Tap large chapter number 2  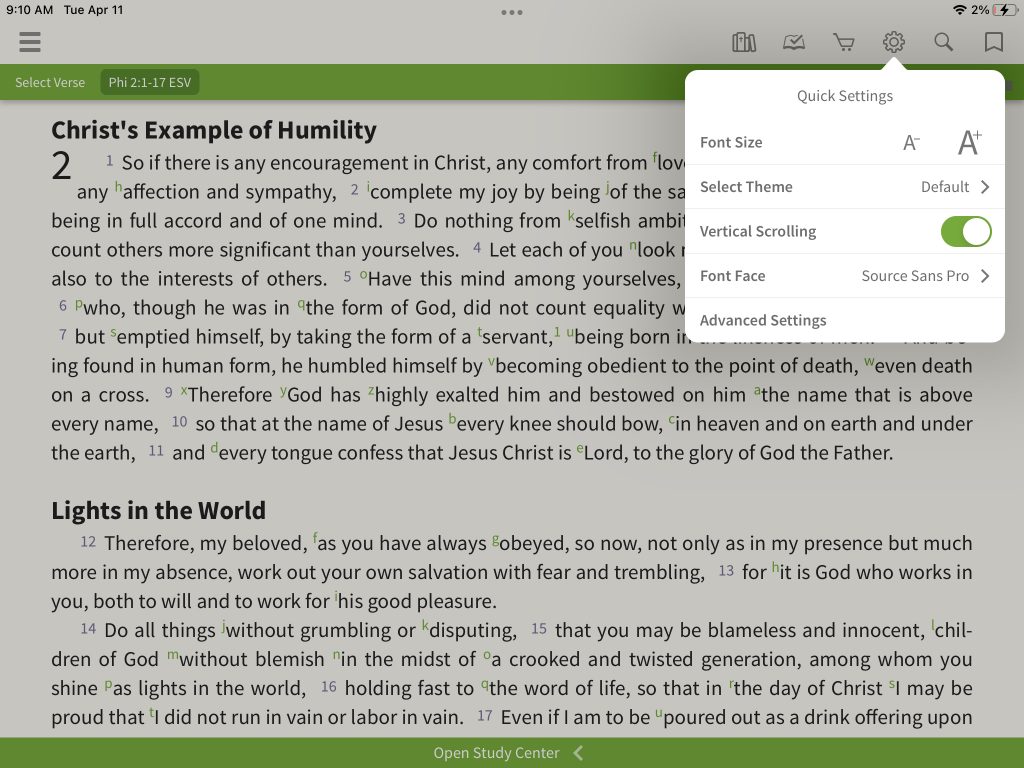pyautogui.click(x=61, y=165)
